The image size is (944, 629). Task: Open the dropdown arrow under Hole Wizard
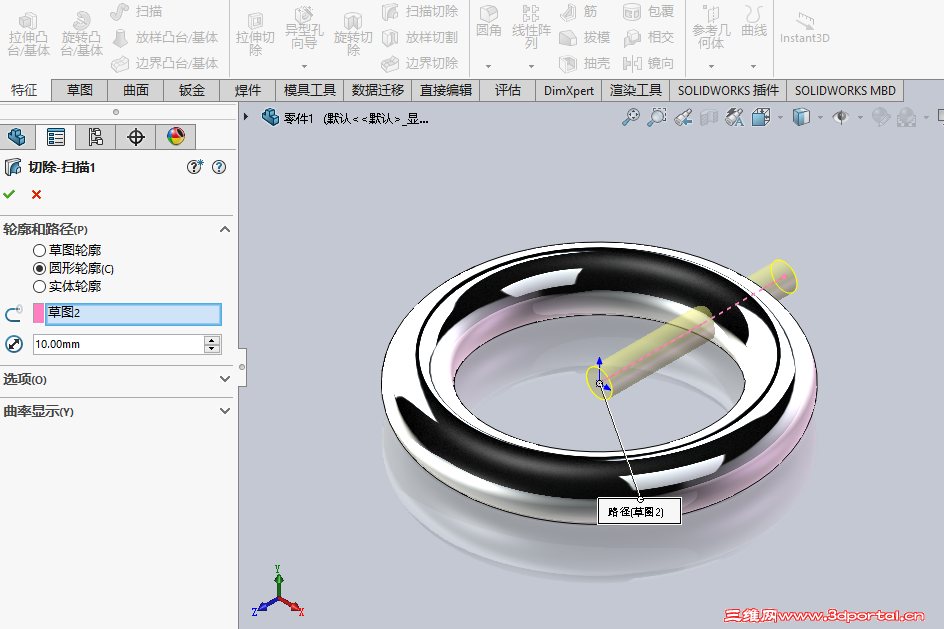pyautogui.click(x=304, y=66)
